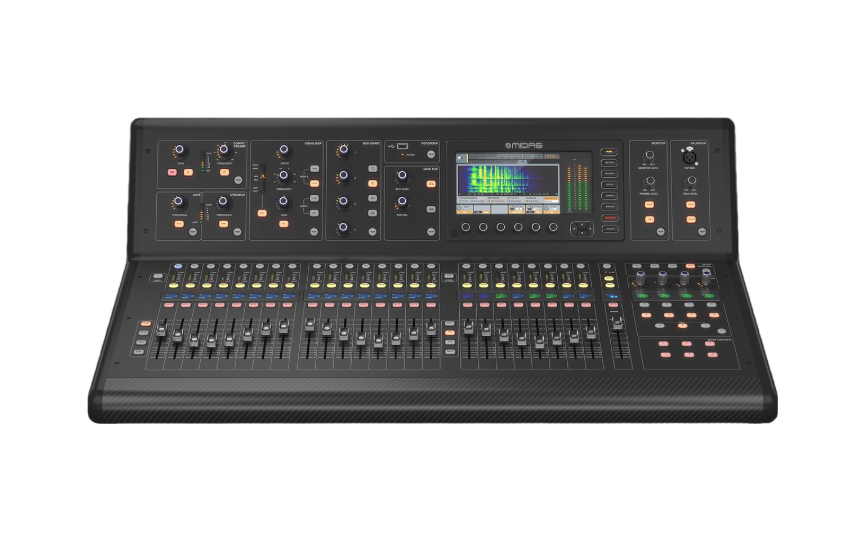This screenshot has height=540, width=864.
Task: Open the Setup screen button
Action: point(609,185)
